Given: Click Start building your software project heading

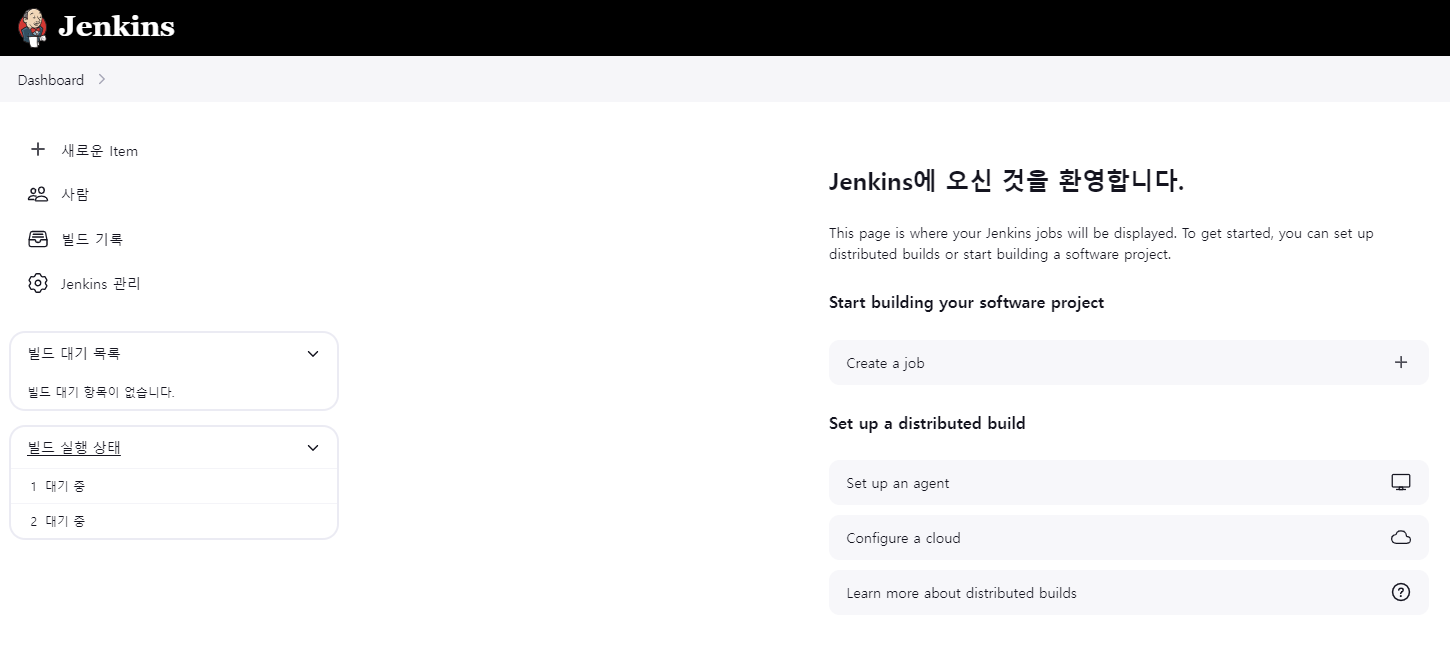Looking at the screenshot, I should pyautogui.click(x=966, y=302).
